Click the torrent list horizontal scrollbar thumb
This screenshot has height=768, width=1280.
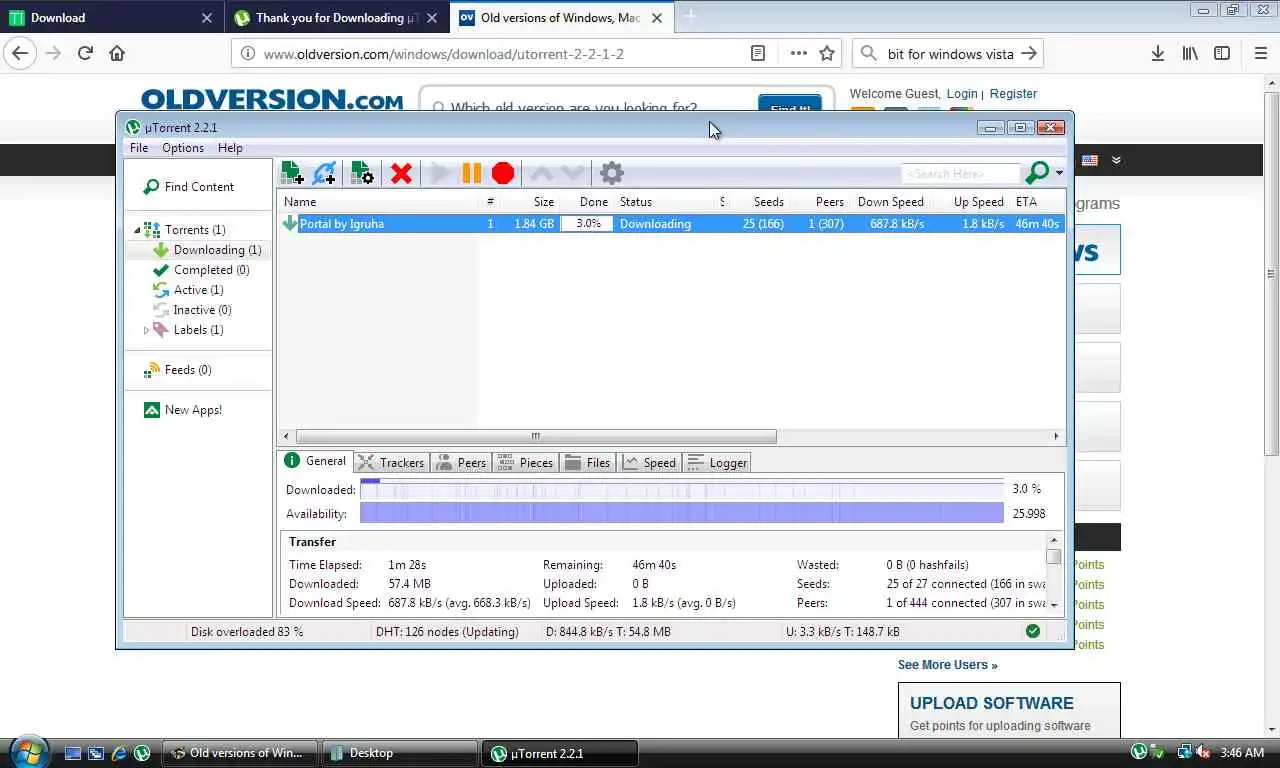click(x=536, y=436)
